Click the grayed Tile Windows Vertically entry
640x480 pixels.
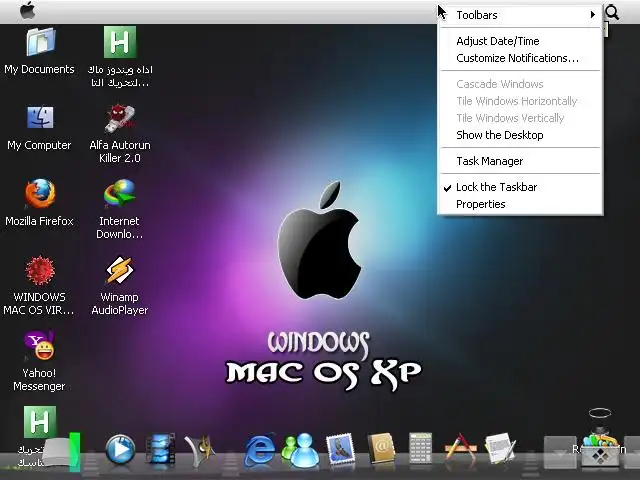pyautogui.click(x=520, y=118)
